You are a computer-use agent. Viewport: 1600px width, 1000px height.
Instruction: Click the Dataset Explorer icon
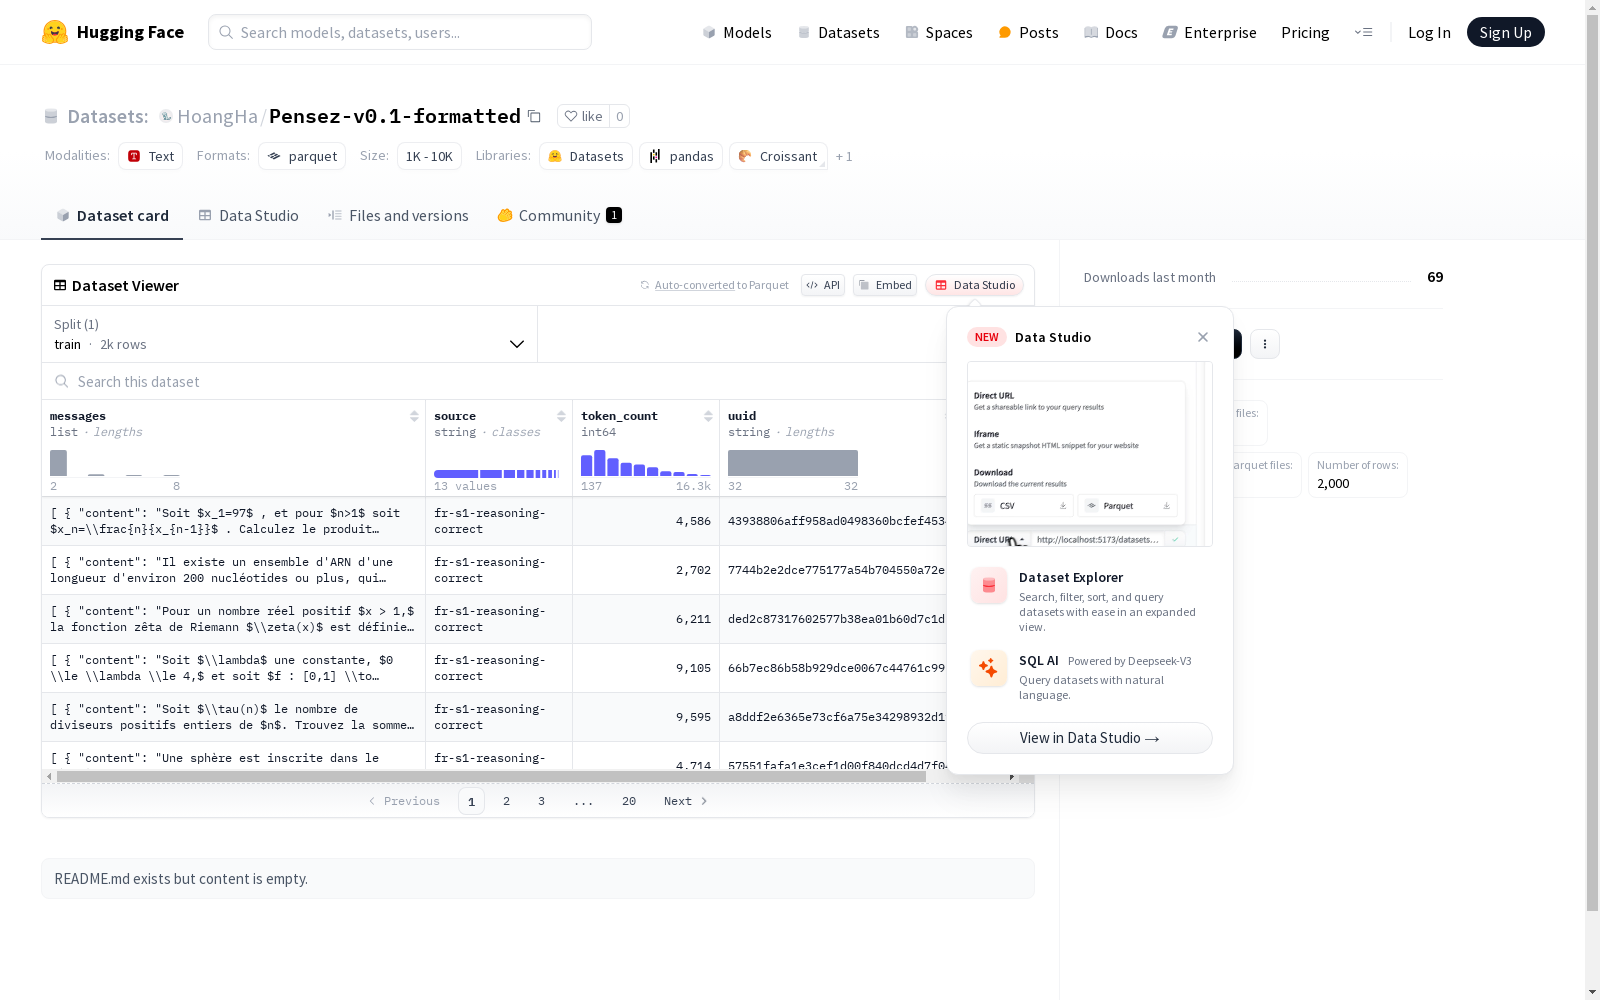(989, 586)
